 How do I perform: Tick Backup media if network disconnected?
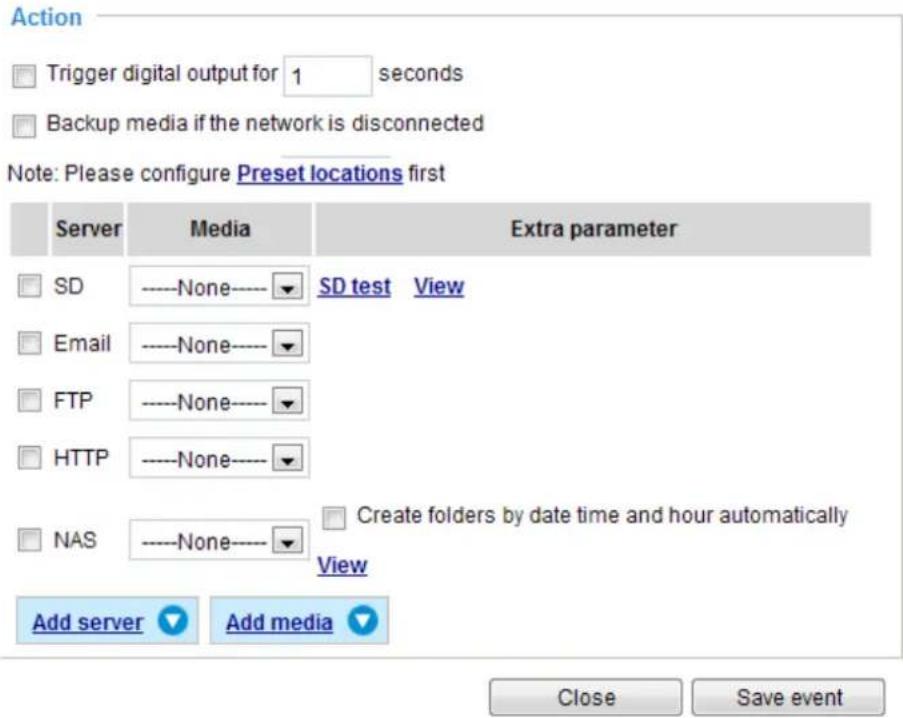click(24, 126)
